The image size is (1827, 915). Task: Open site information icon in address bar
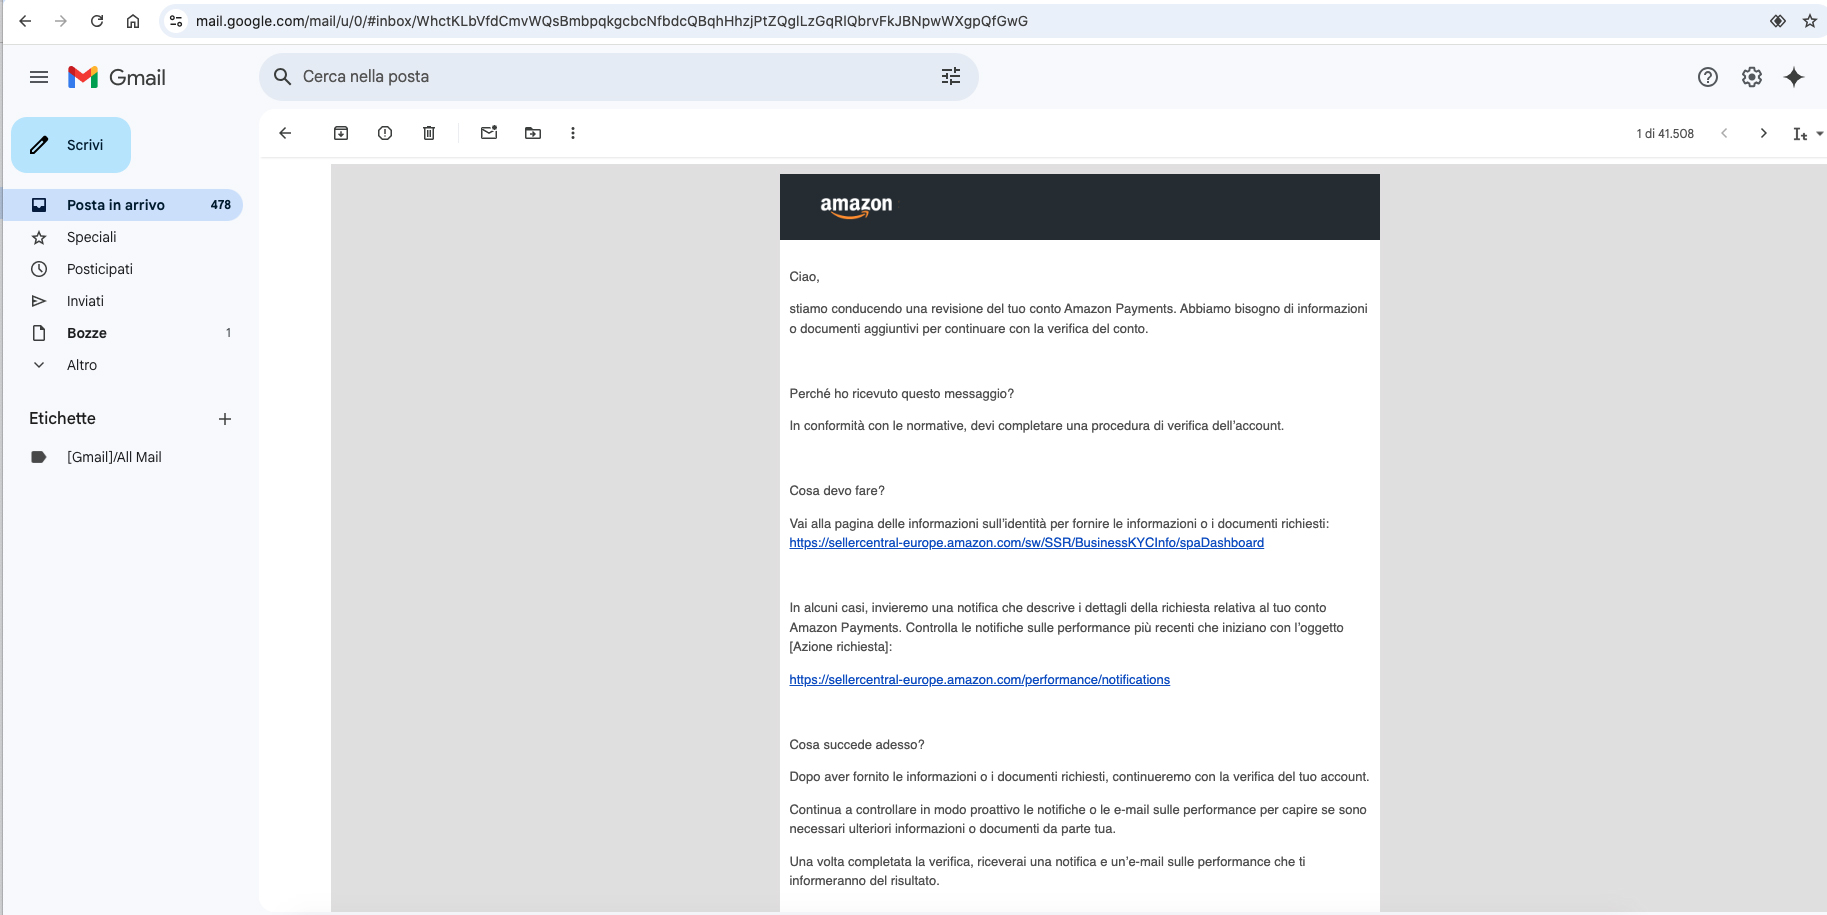[x=176, y=21]
